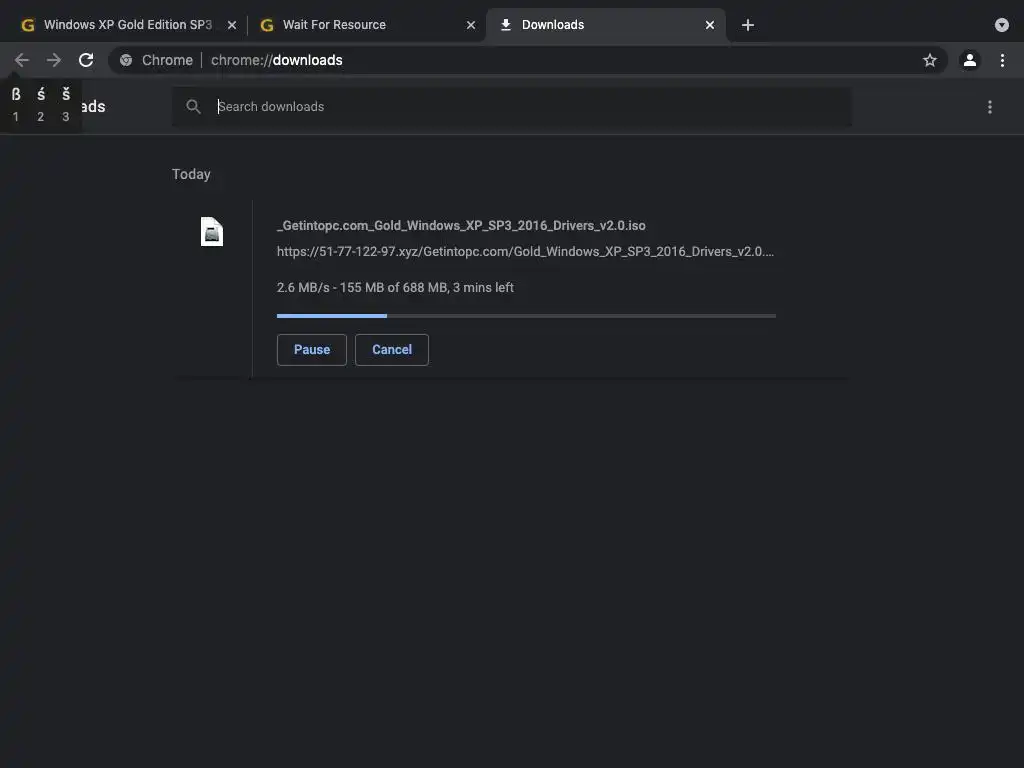Click the download progress bar
1024x768 pixels.
click(x=526, y=315)
